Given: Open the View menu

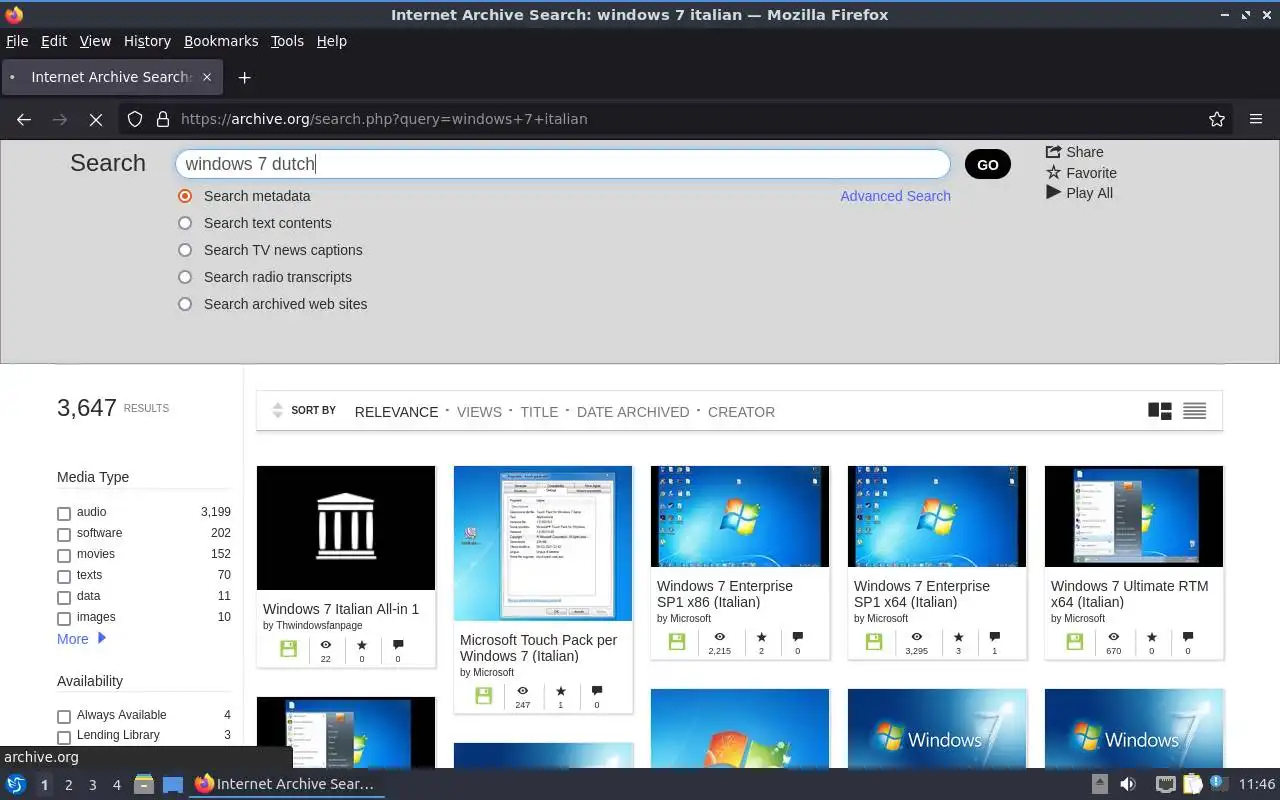Looking at the screenshot, I should coord(95,41).
